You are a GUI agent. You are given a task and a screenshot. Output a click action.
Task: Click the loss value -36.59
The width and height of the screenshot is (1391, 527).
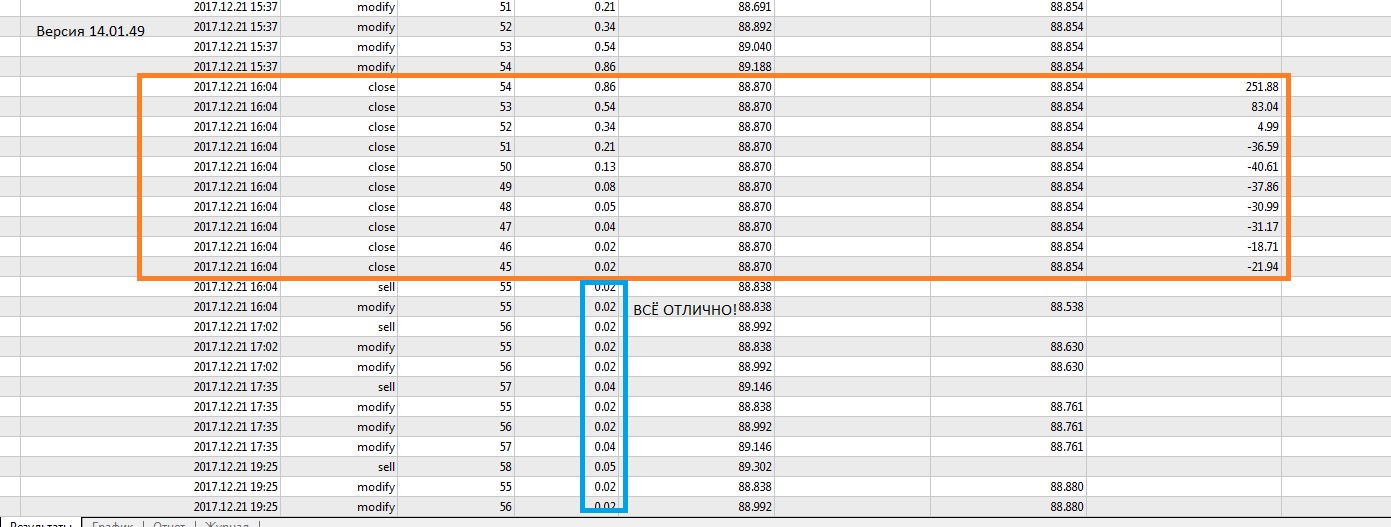1262,147
